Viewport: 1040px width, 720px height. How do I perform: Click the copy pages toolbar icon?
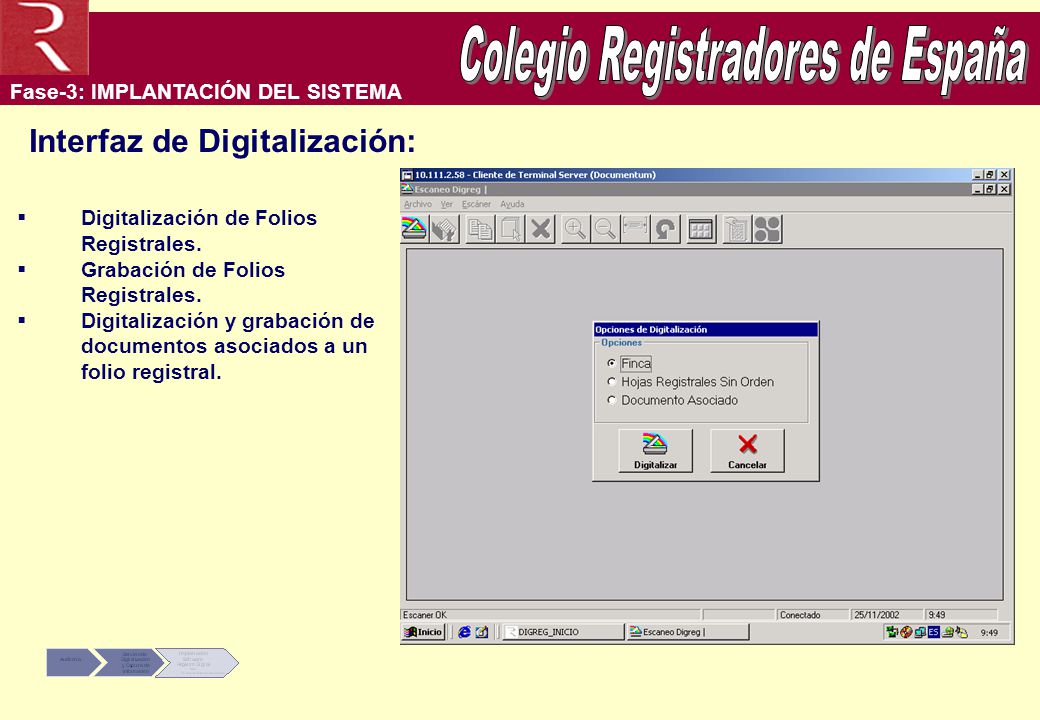pyautogui.click(x=480, y=229)
